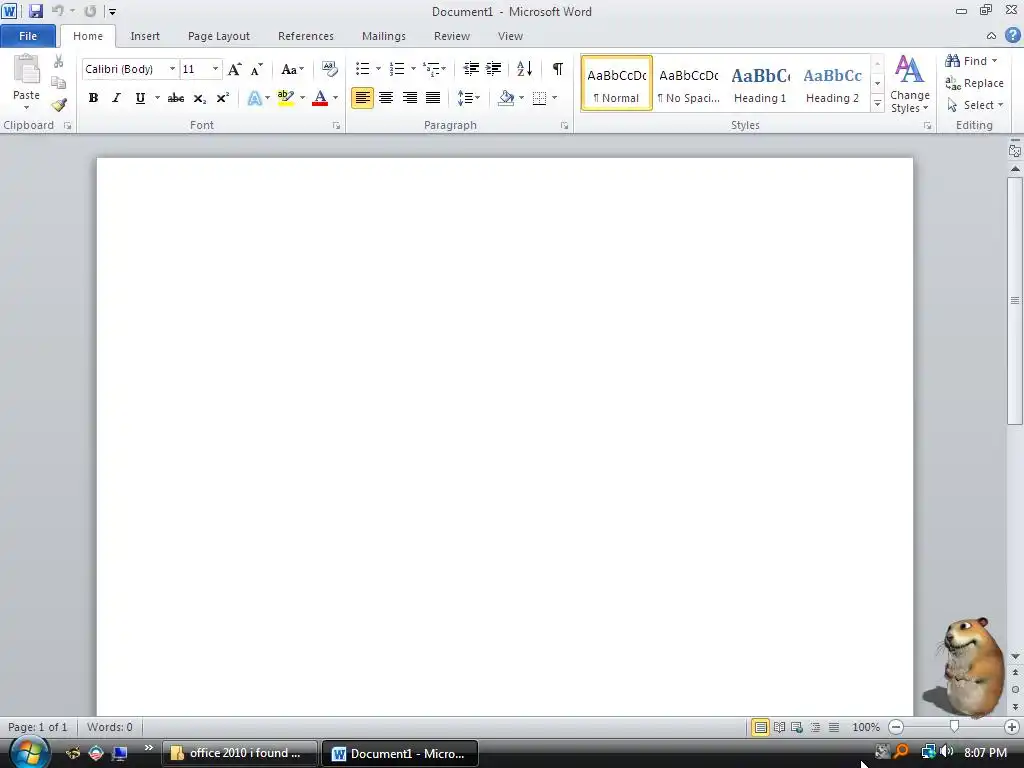Click Shrink Font icon

point(256,69)
